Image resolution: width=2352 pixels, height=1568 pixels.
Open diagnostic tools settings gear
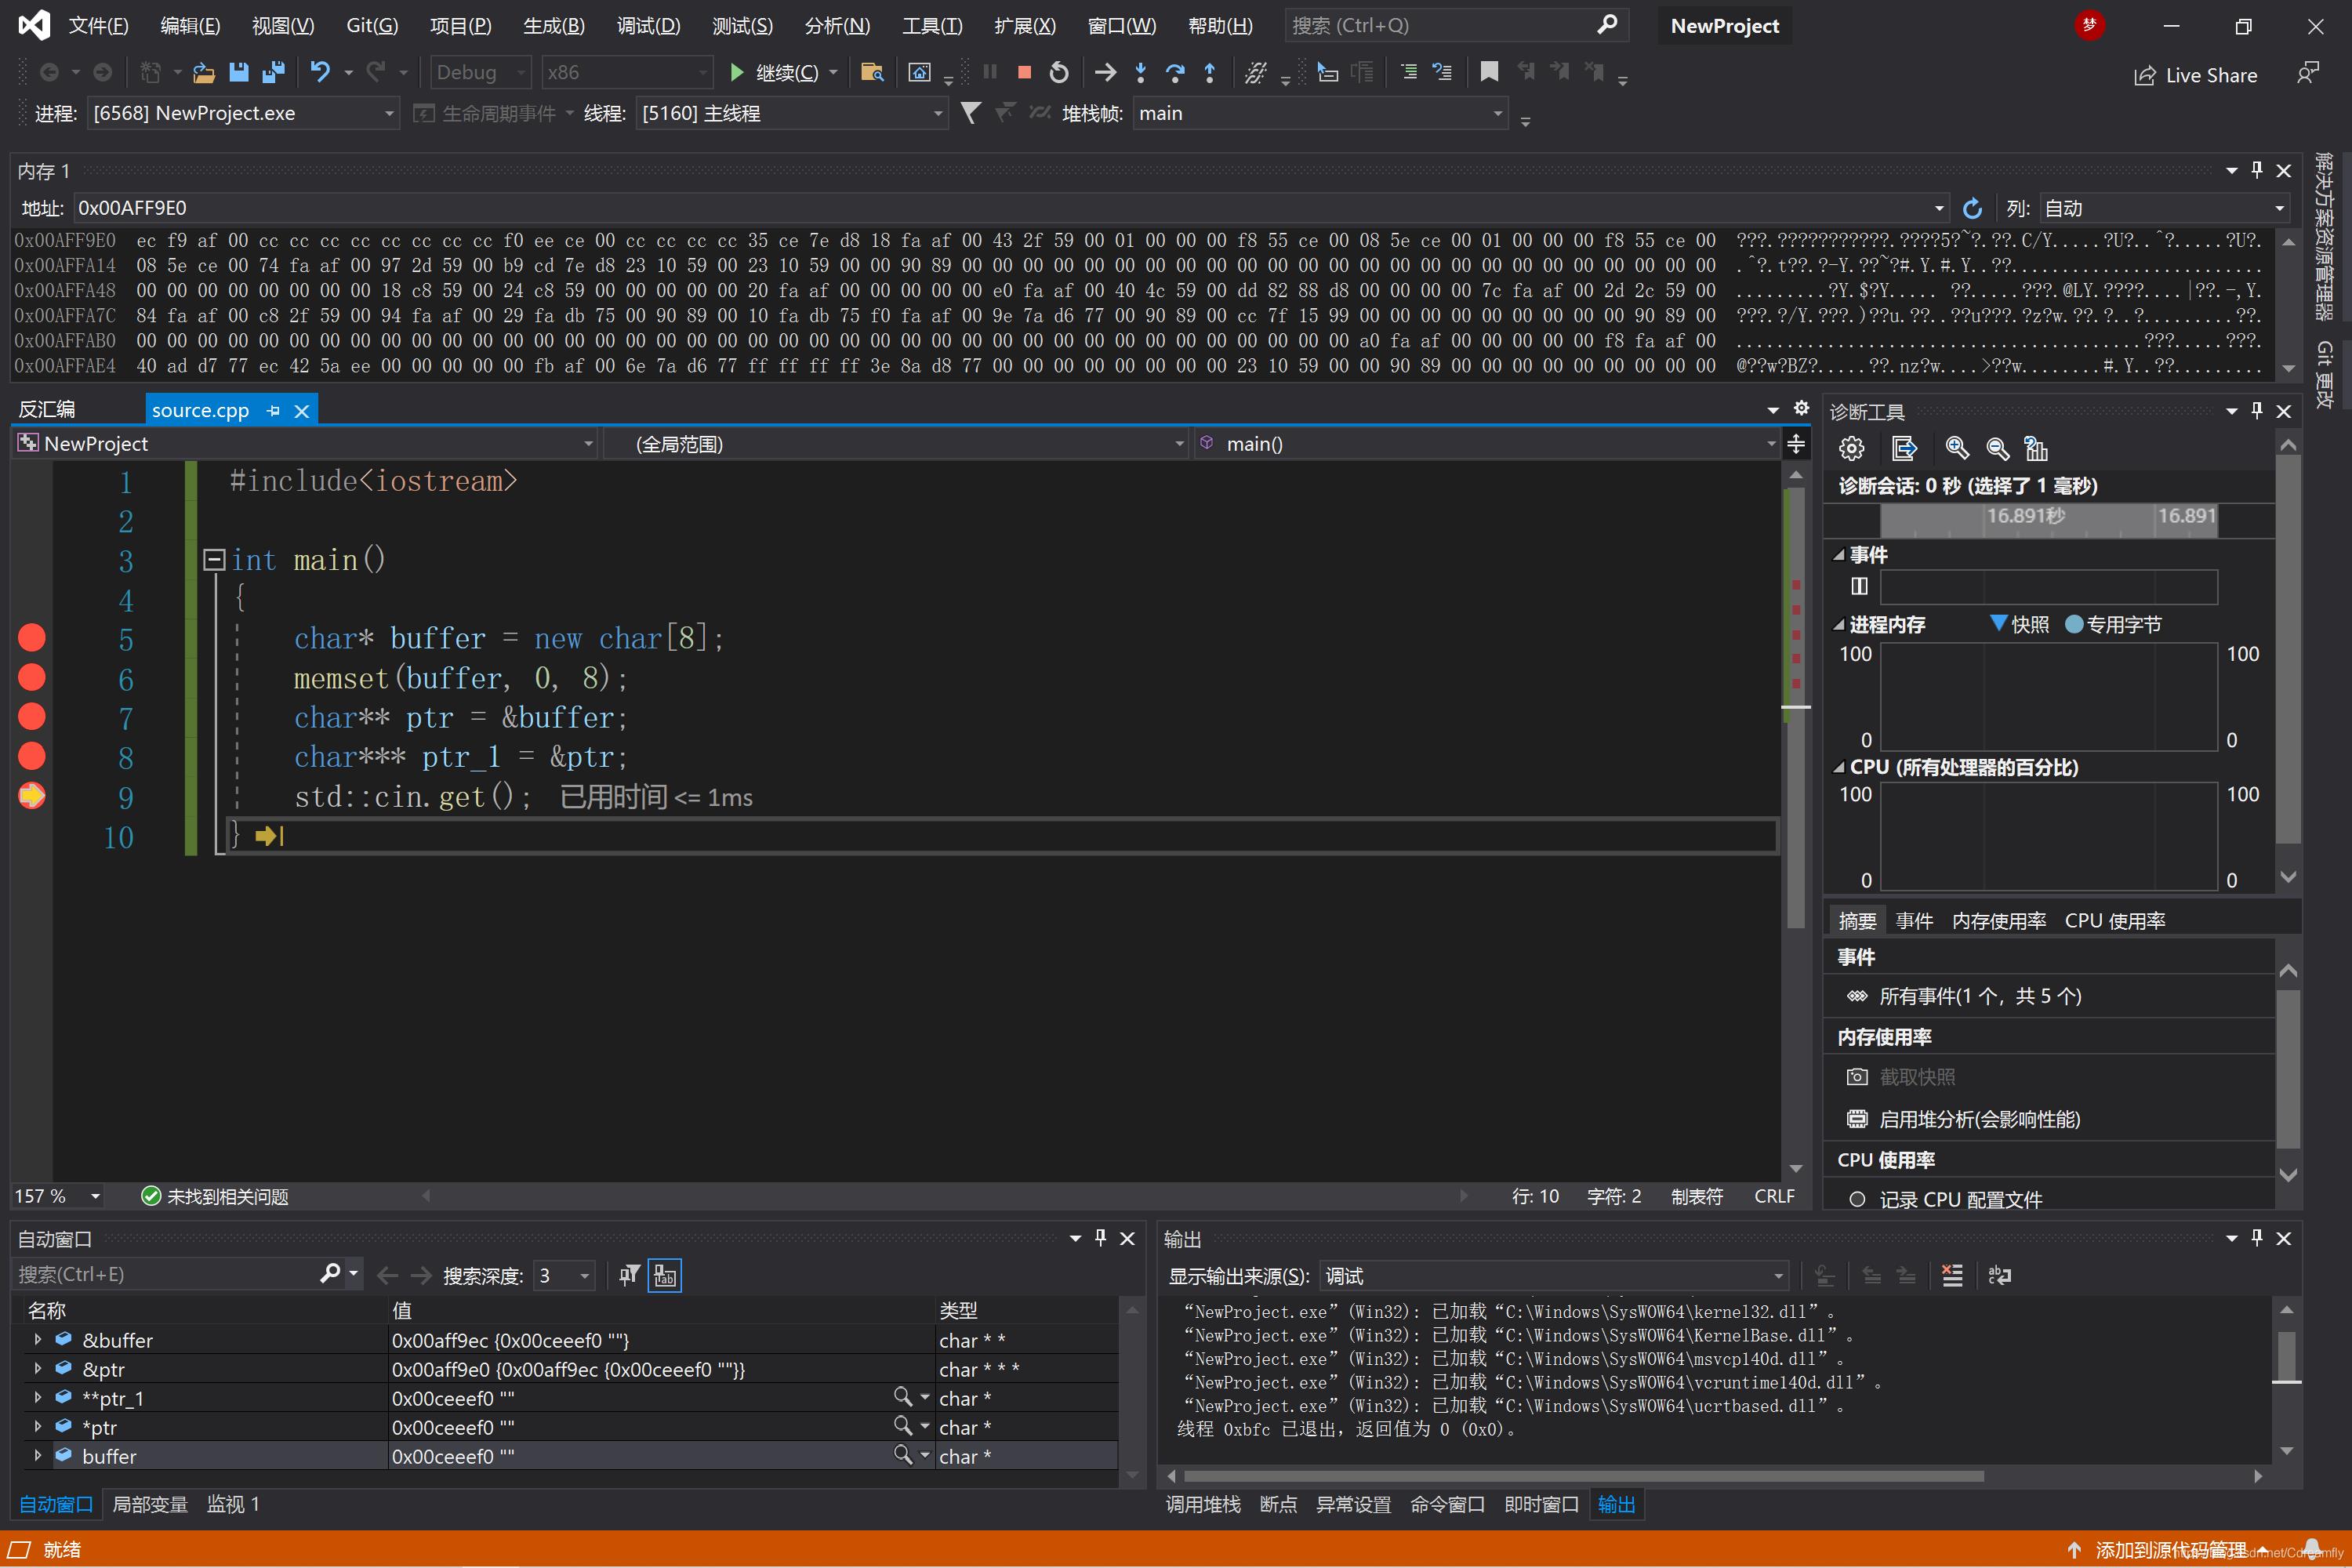[x=1851, y=448]
